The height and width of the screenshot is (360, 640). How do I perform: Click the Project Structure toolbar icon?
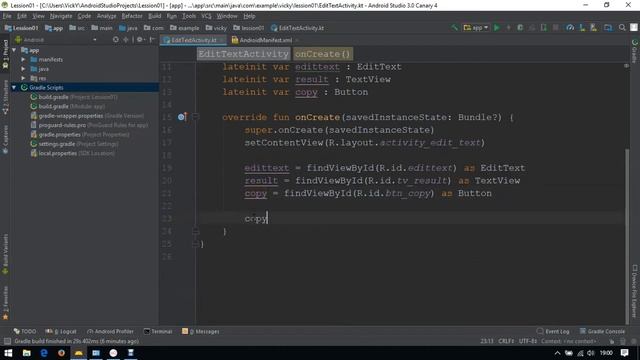tap(608, 28)
